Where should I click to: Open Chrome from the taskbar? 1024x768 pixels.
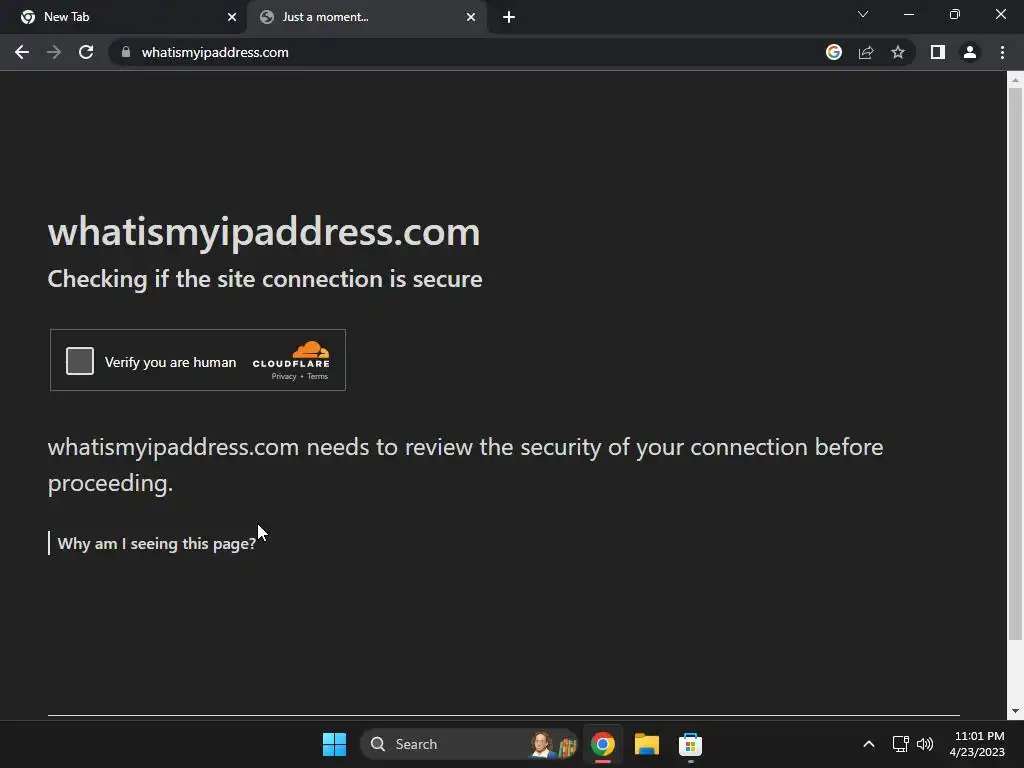coord(603,744)
